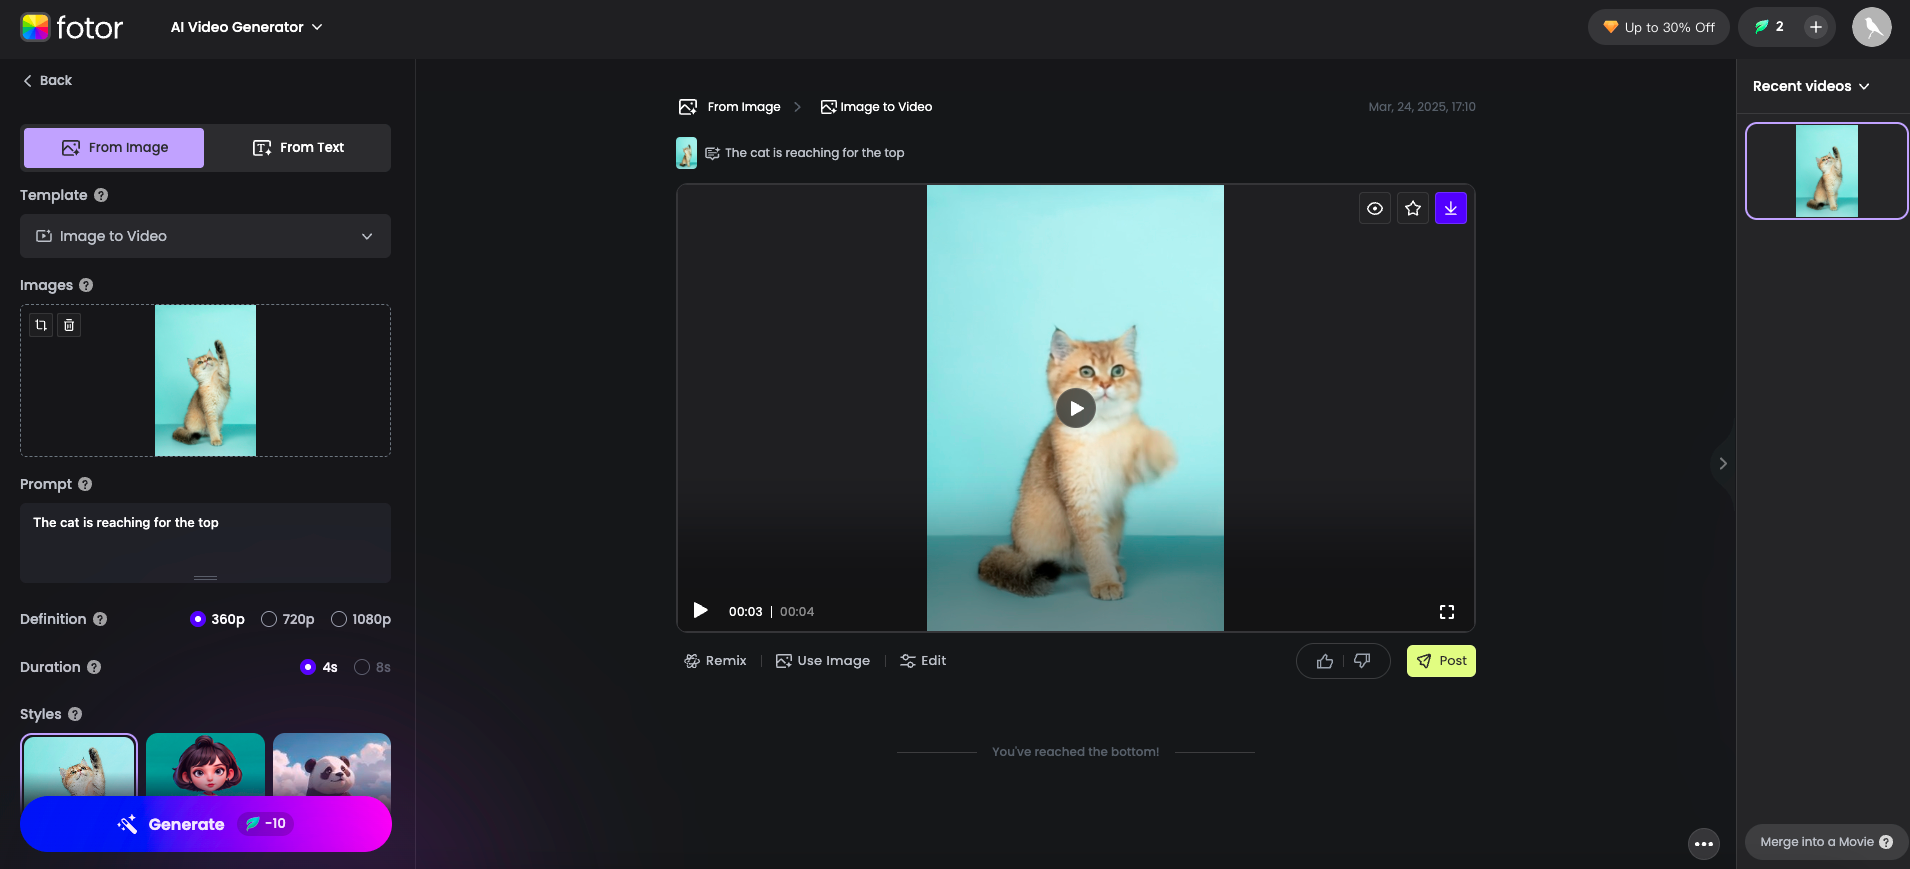Viewport: 1910px width, 869px height.
Task: Open the AI Video Generator dropdown
Action: (246, 27)
